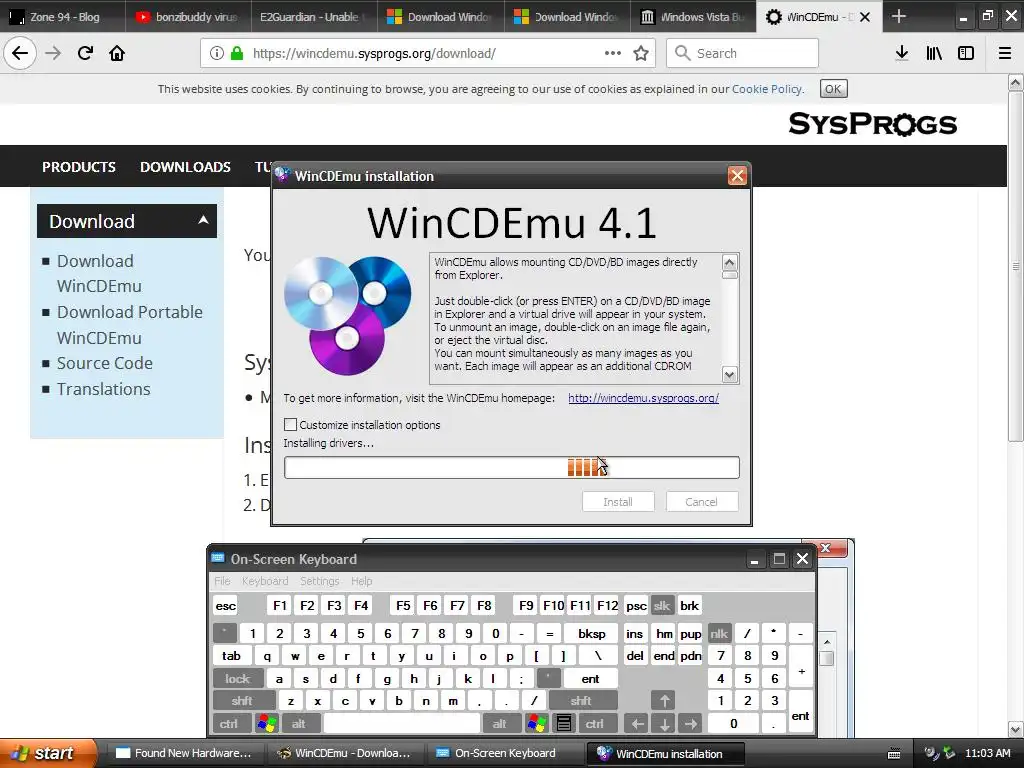The width and height of the screenshot is (1024, 768).
Task: Tap the up arrow key on keyboard
Action: click(x=664, y=701)
